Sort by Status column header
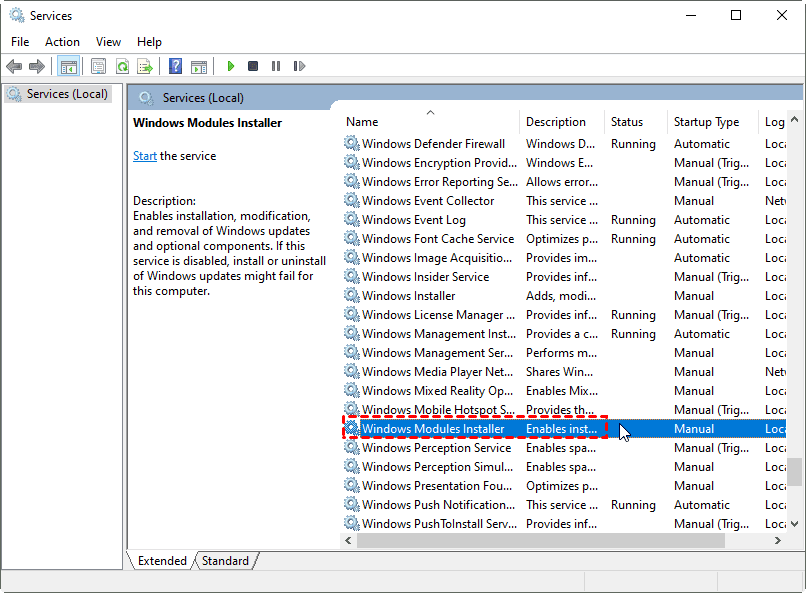 click(x=635, y=122)
